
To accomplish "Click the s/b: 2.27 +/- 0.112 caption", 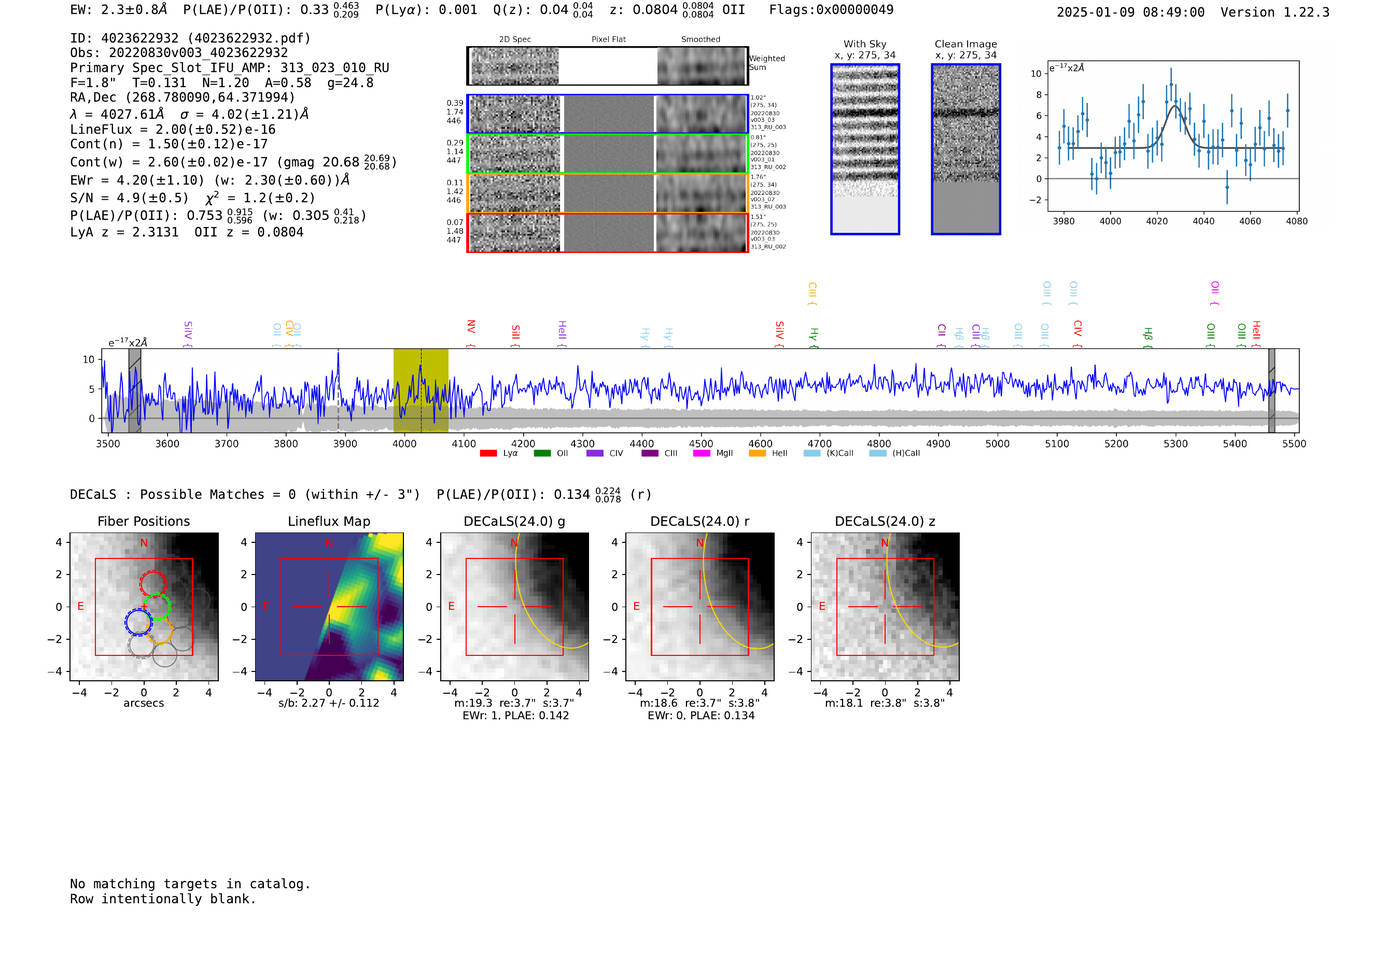I will pos(329,703).
